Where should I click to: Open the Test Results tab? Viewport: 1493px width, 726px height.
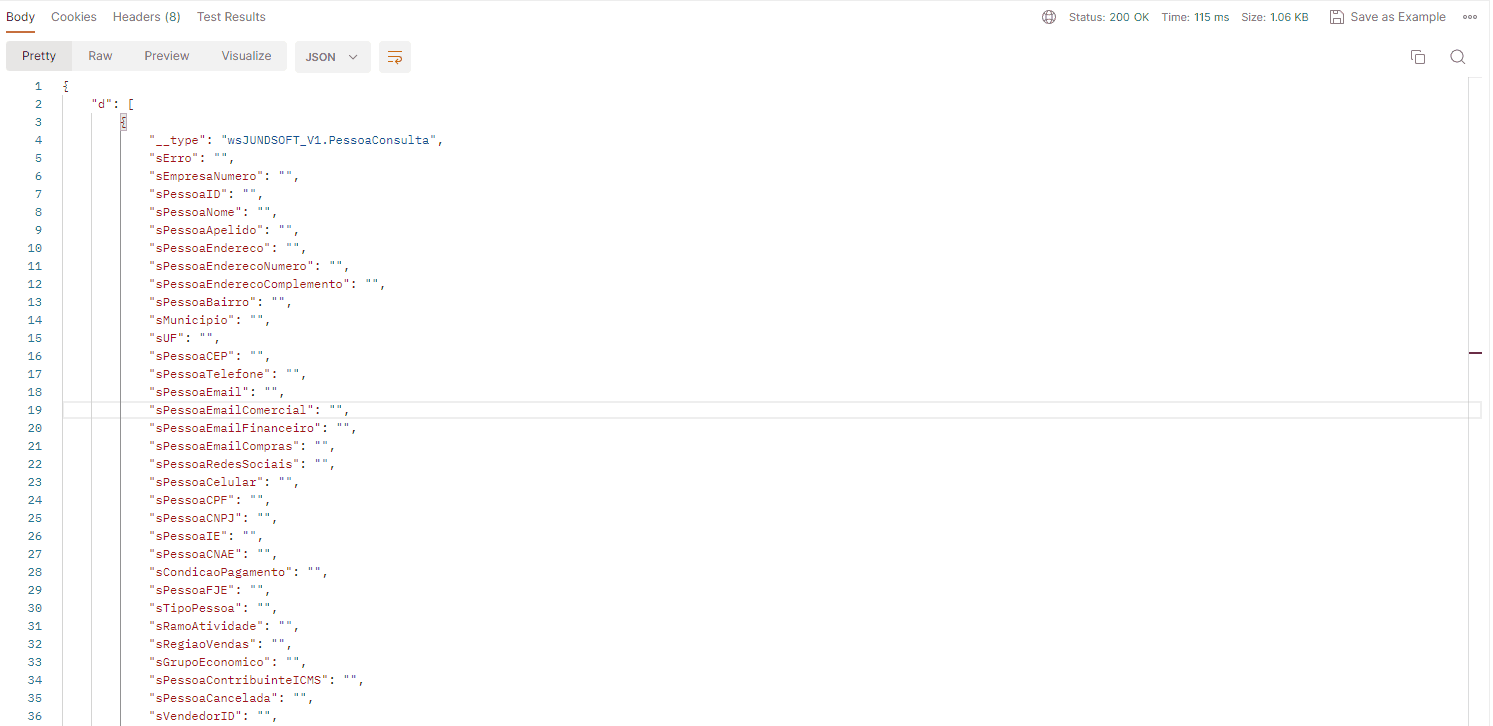tap(231, 17)
